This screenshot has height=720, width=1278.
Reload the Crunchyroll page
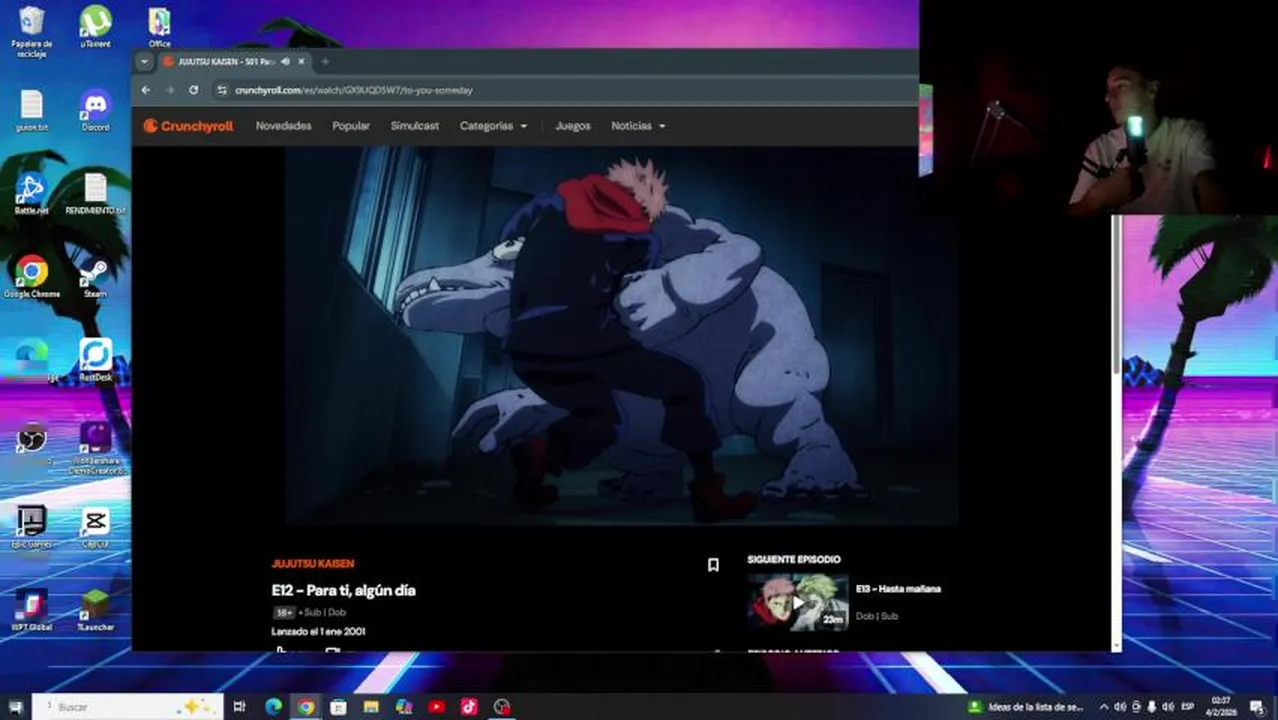[x=193, y=90]
